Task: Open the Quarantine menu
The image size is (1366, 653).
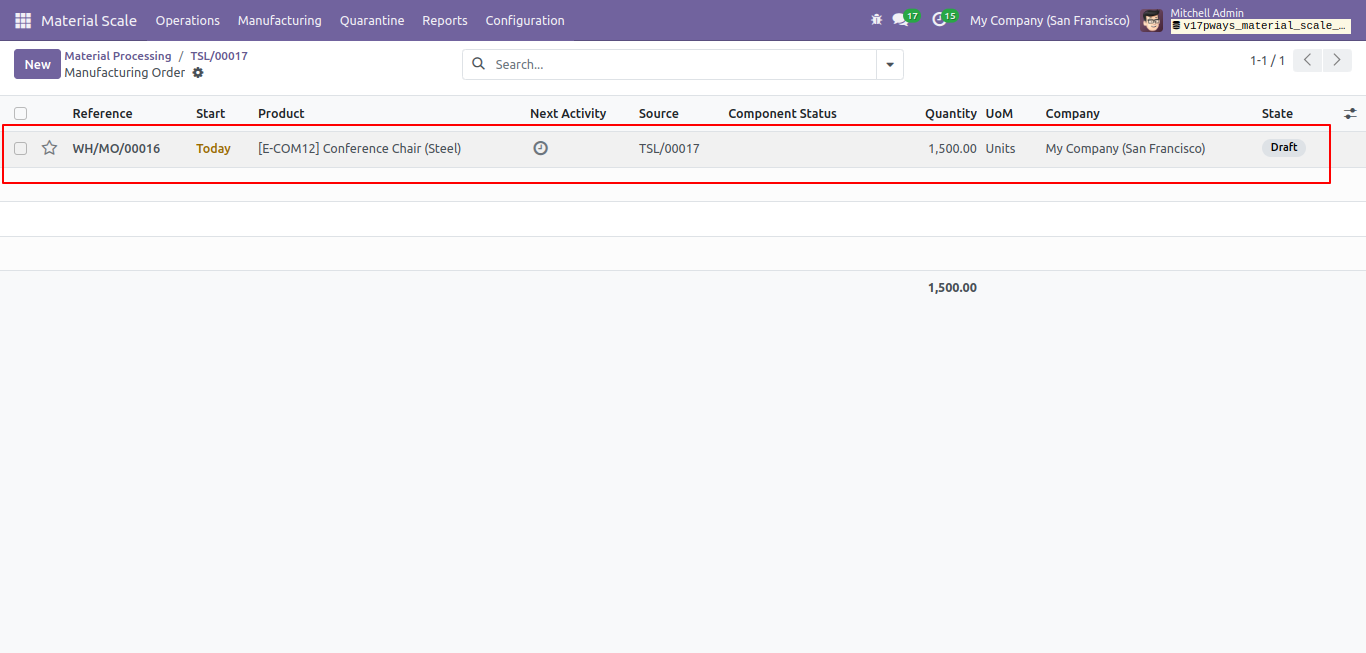Action: coord(372,20)
